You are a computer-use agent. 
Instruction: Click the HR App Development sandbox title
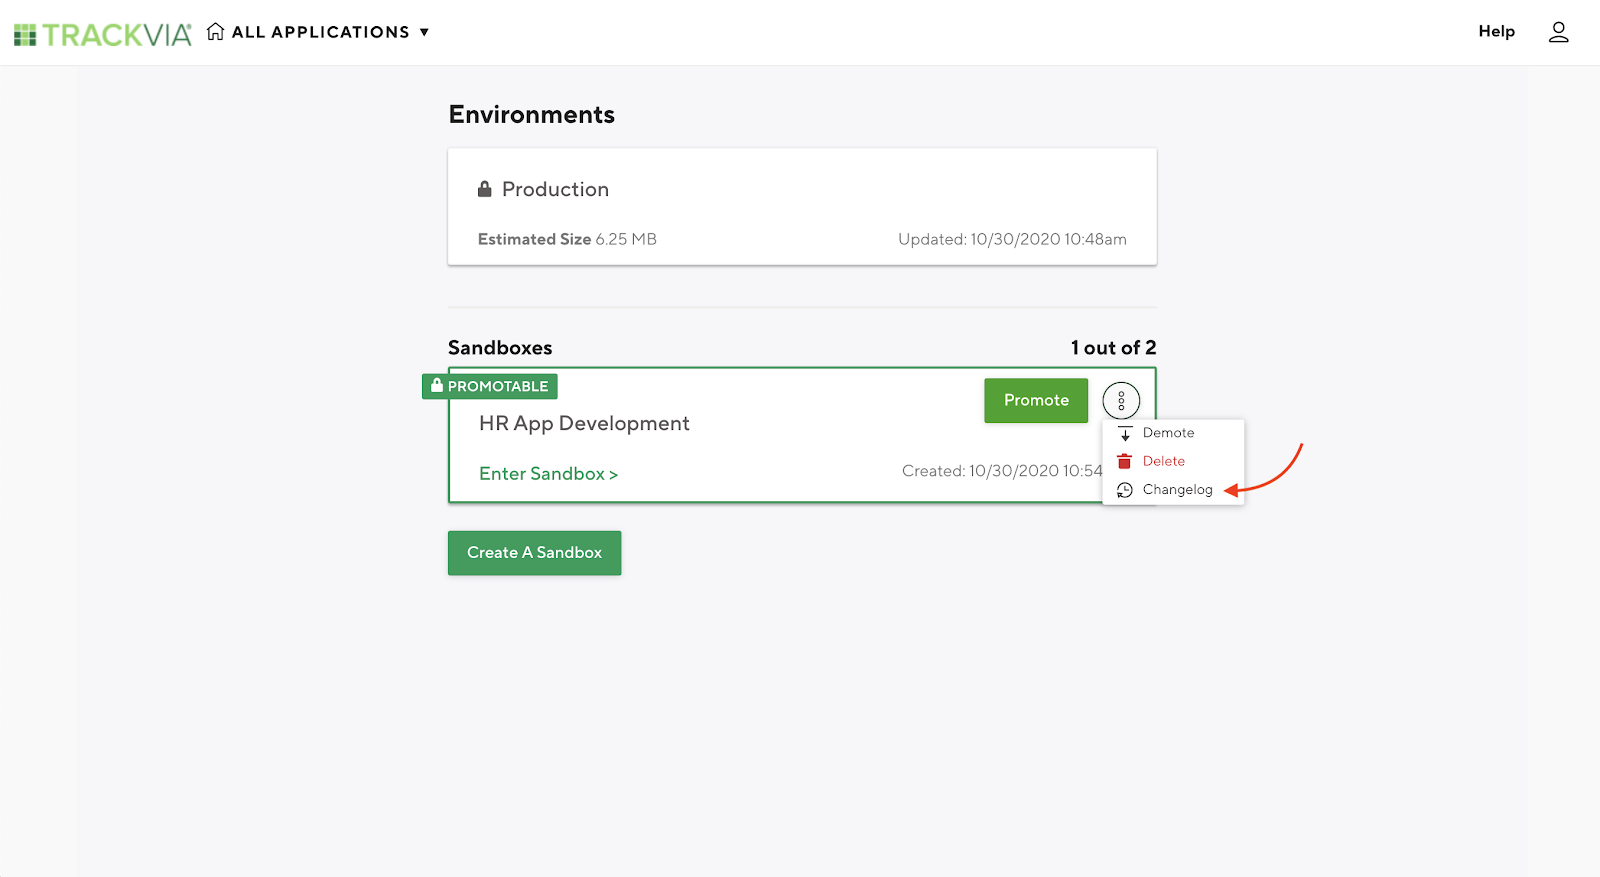click(x=584, y=424)
